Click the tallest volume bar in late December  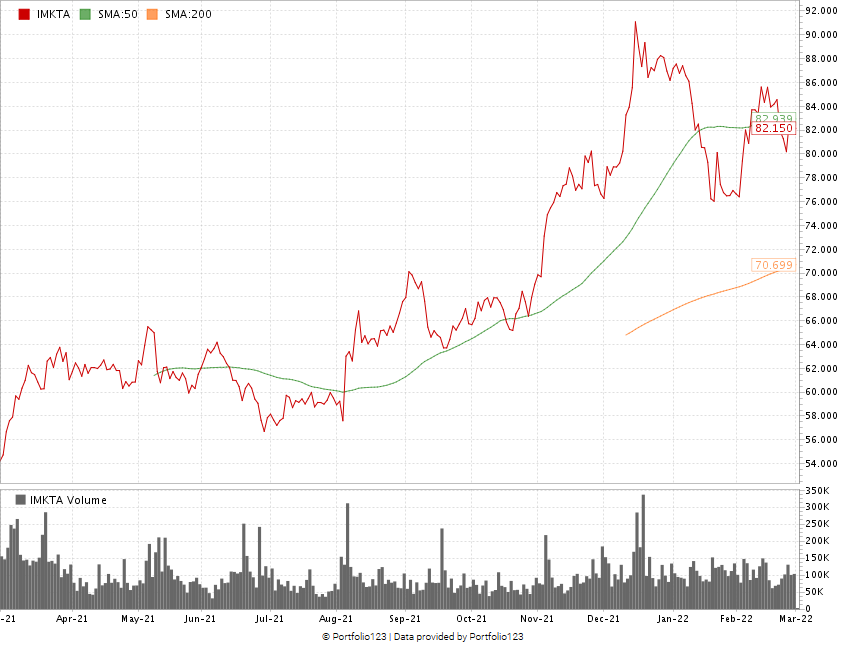[x=643, y=552]
